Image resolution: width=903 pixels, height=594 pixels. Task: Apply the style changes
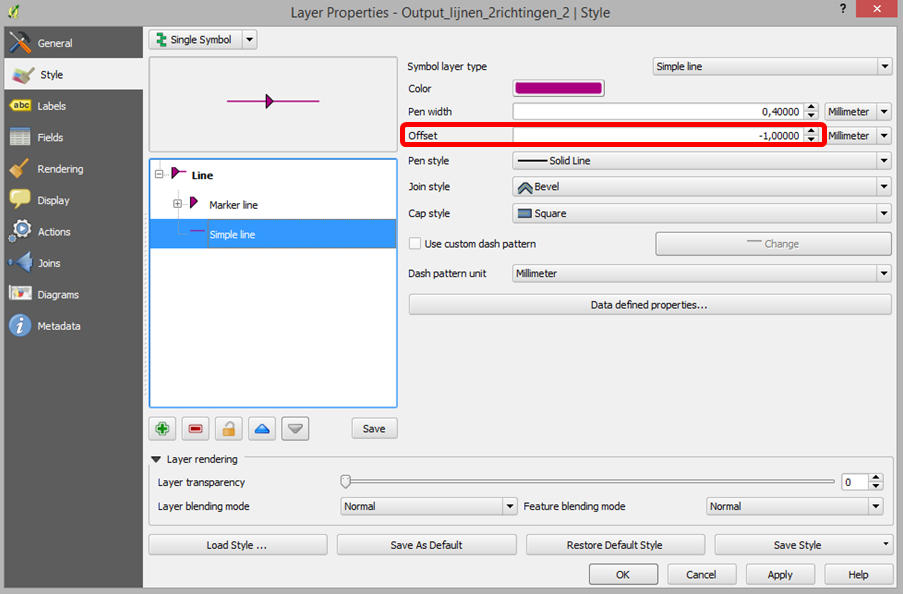tap(780, 574)
